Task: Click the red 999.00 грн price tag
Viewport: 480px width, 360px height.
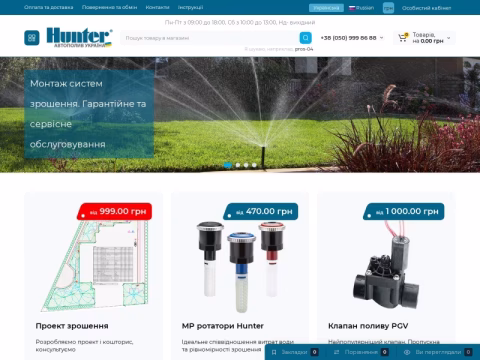Action: coord(114,211)
